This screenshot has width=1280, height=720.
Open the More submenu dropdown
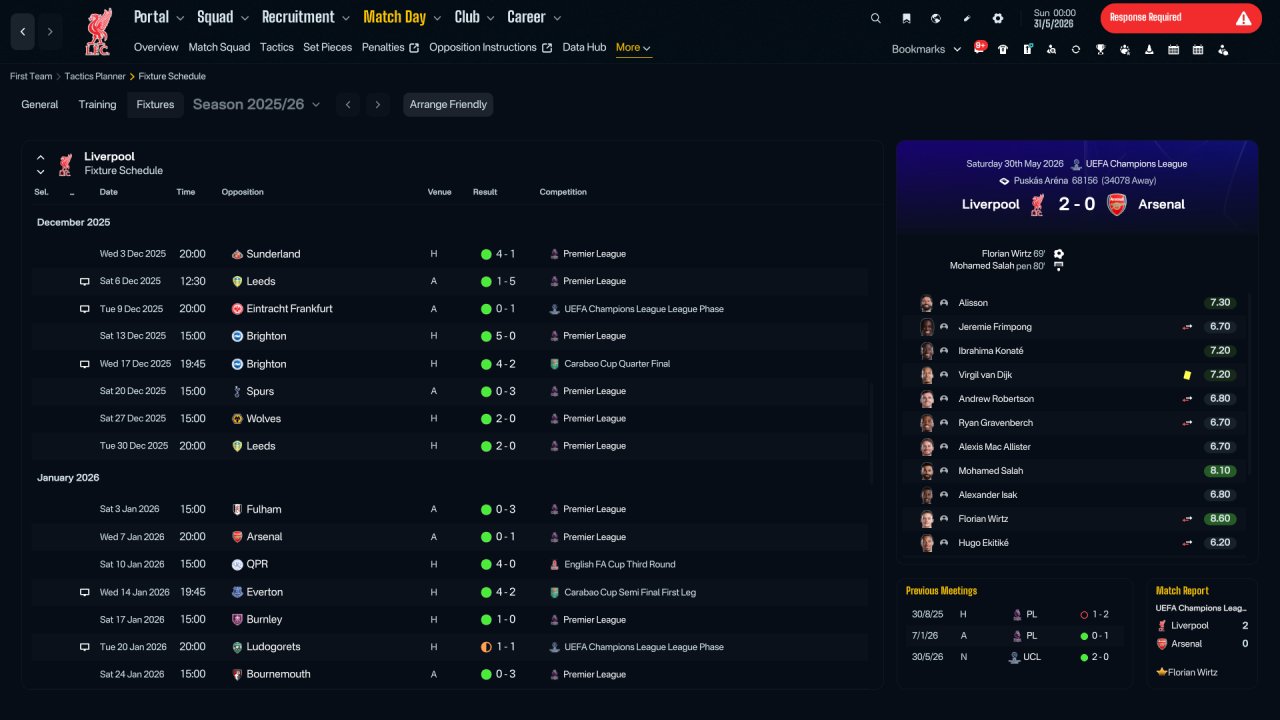coord(634,48)
